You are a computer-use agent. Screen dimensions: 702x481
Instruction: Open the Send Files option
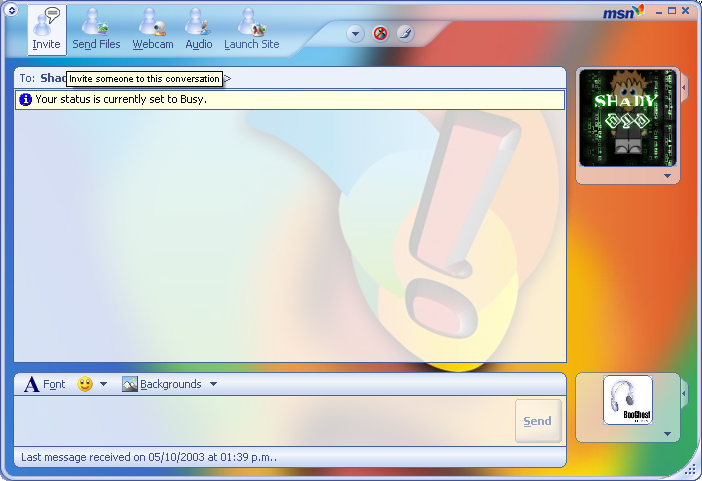coord(96,29)
